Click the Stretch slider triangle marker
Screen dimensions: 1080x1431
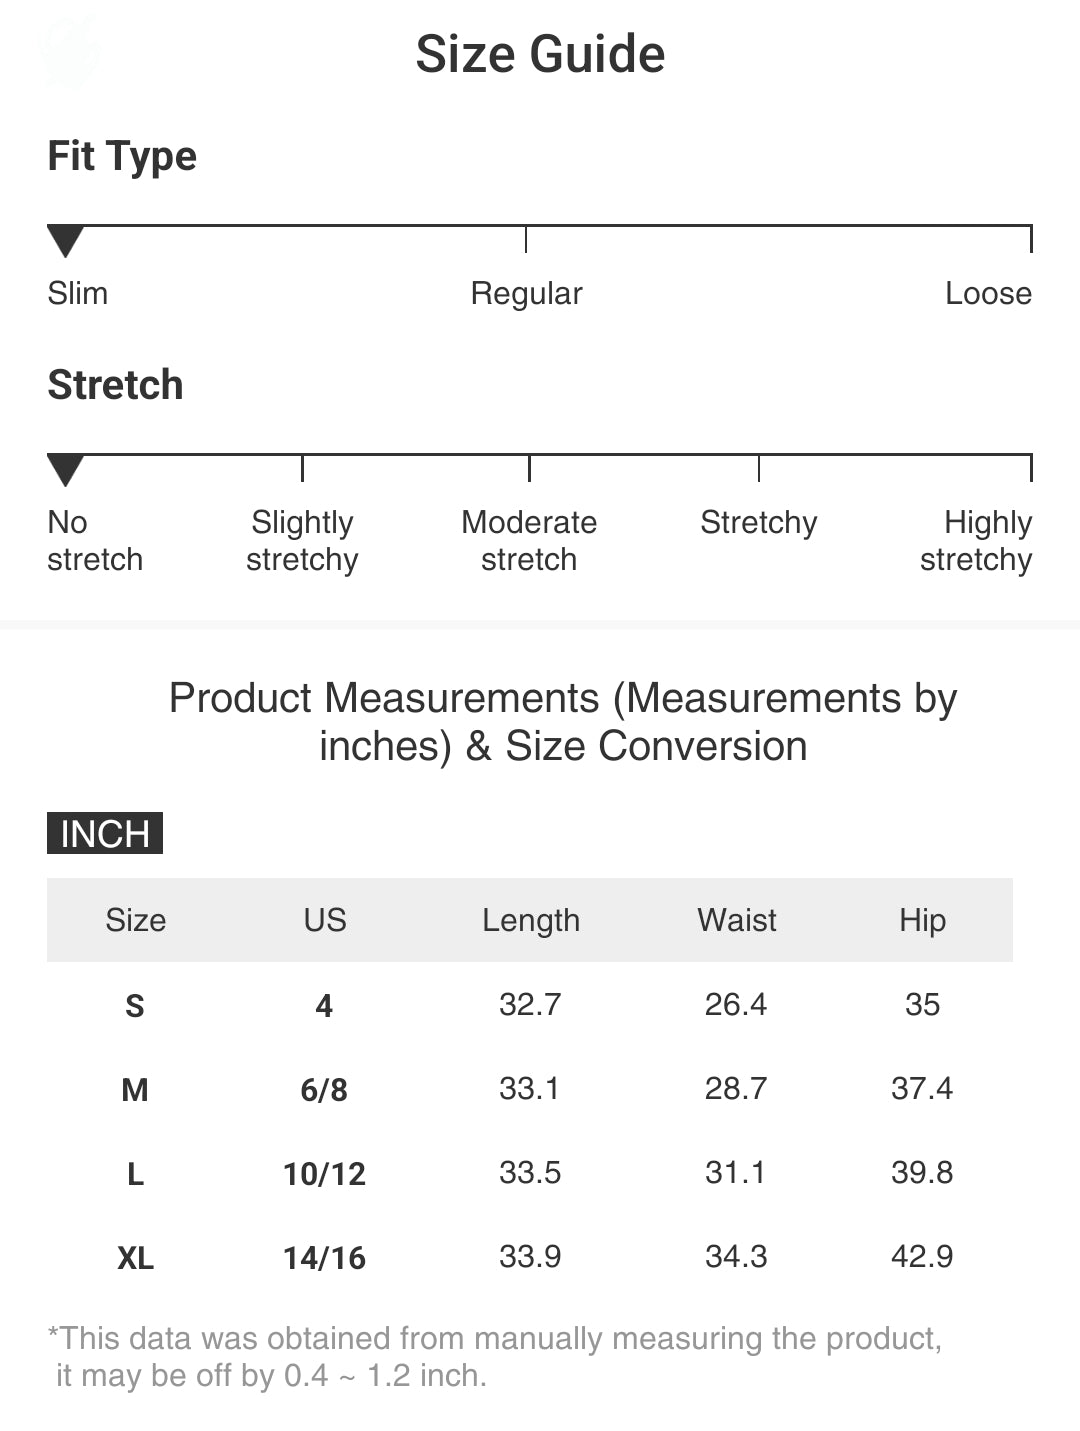(65, 468)
